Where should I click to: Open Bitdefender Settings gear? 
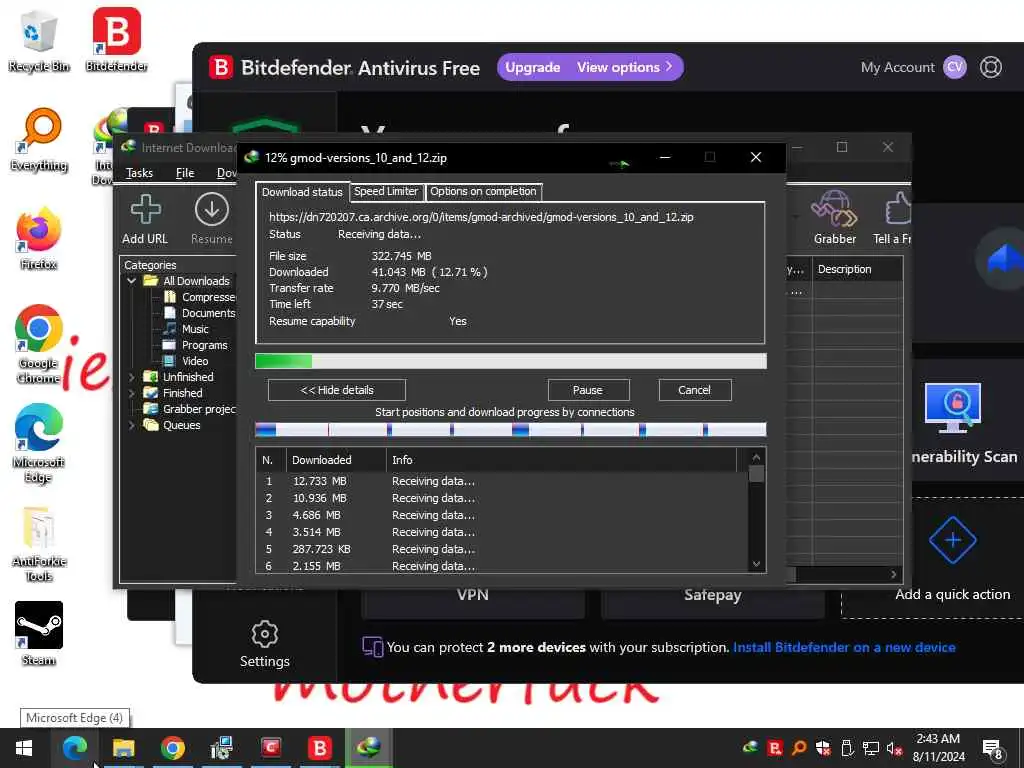click(264, 645)
